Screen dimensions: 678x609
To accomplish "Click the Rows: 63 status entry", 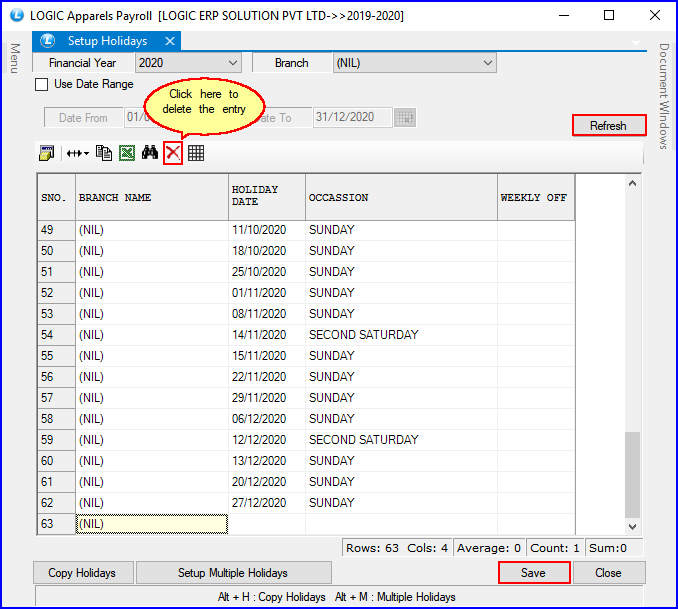I will [x=372, y=548].
